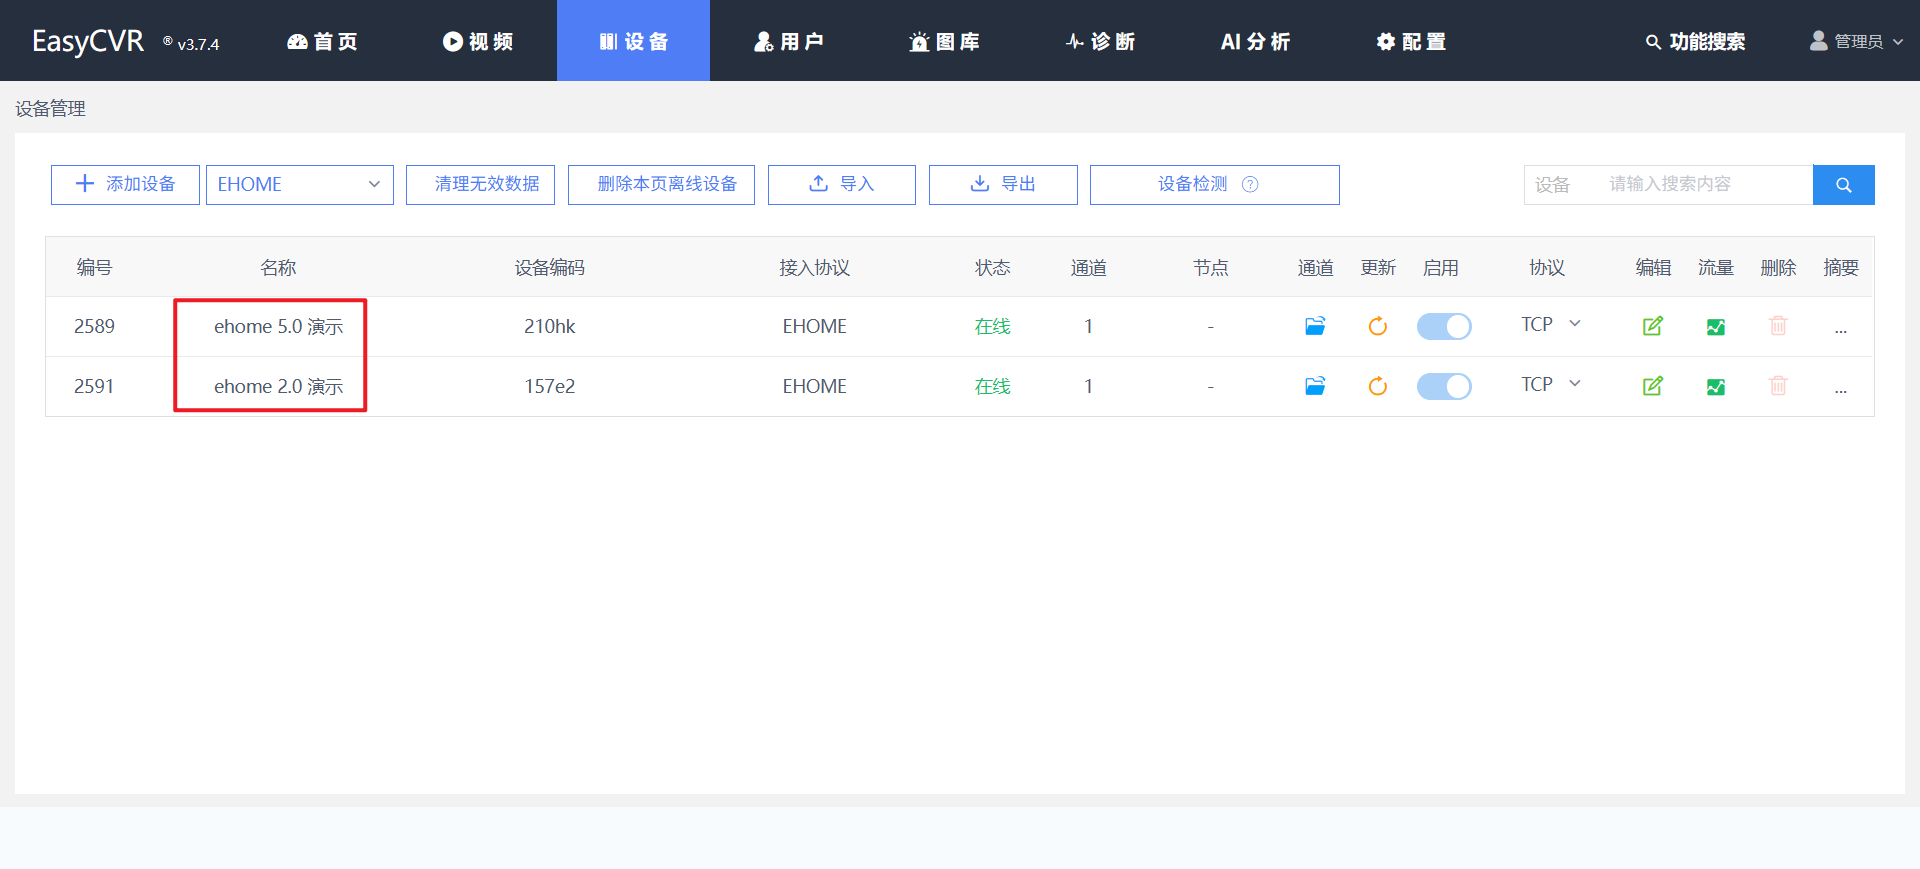
Task: Click help icon beside 设备检测
Action: (1250, 184)
